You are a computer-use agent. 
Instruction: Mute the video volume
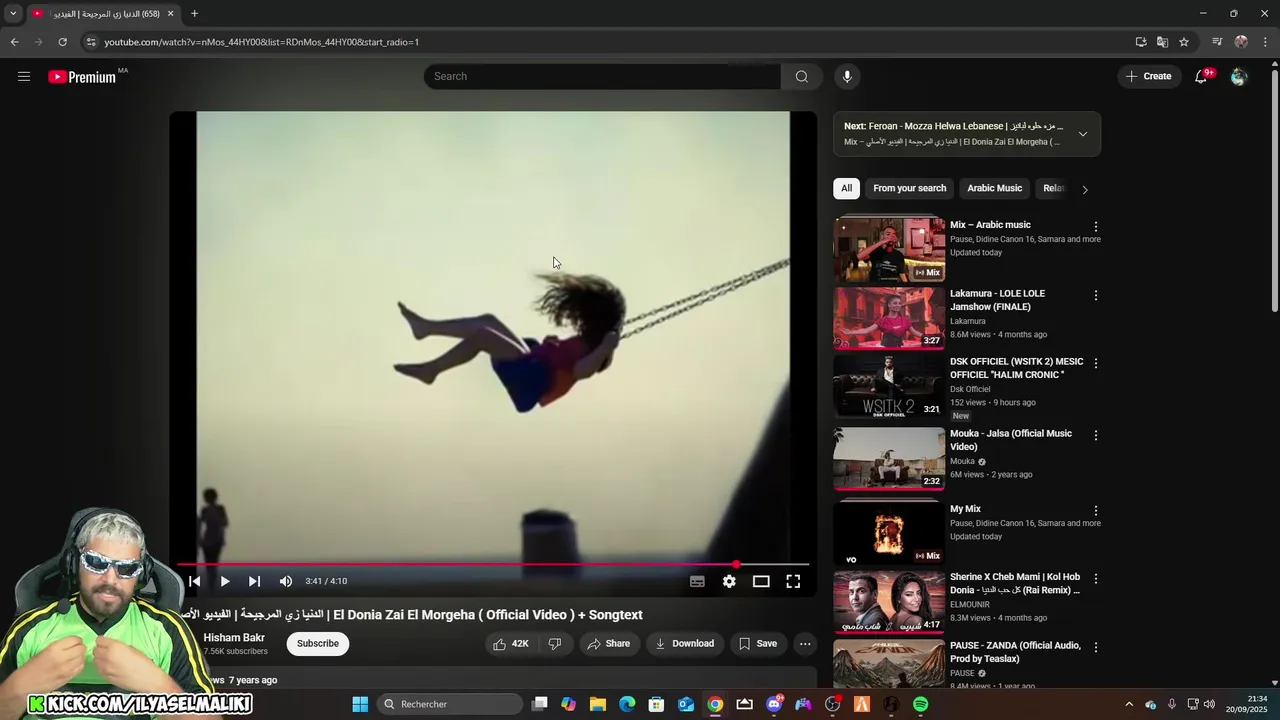(x=286, y=581)
